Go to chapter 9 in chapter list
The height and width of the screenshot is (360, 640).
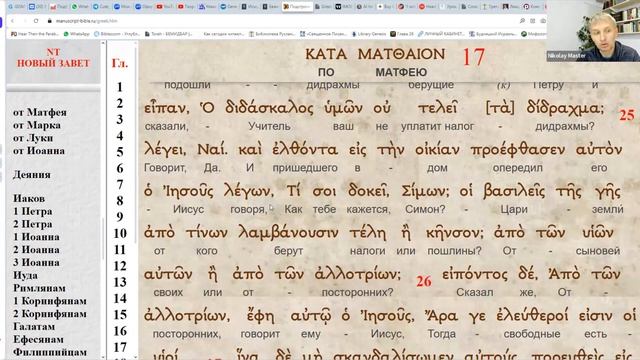click(x=120, y=217)
